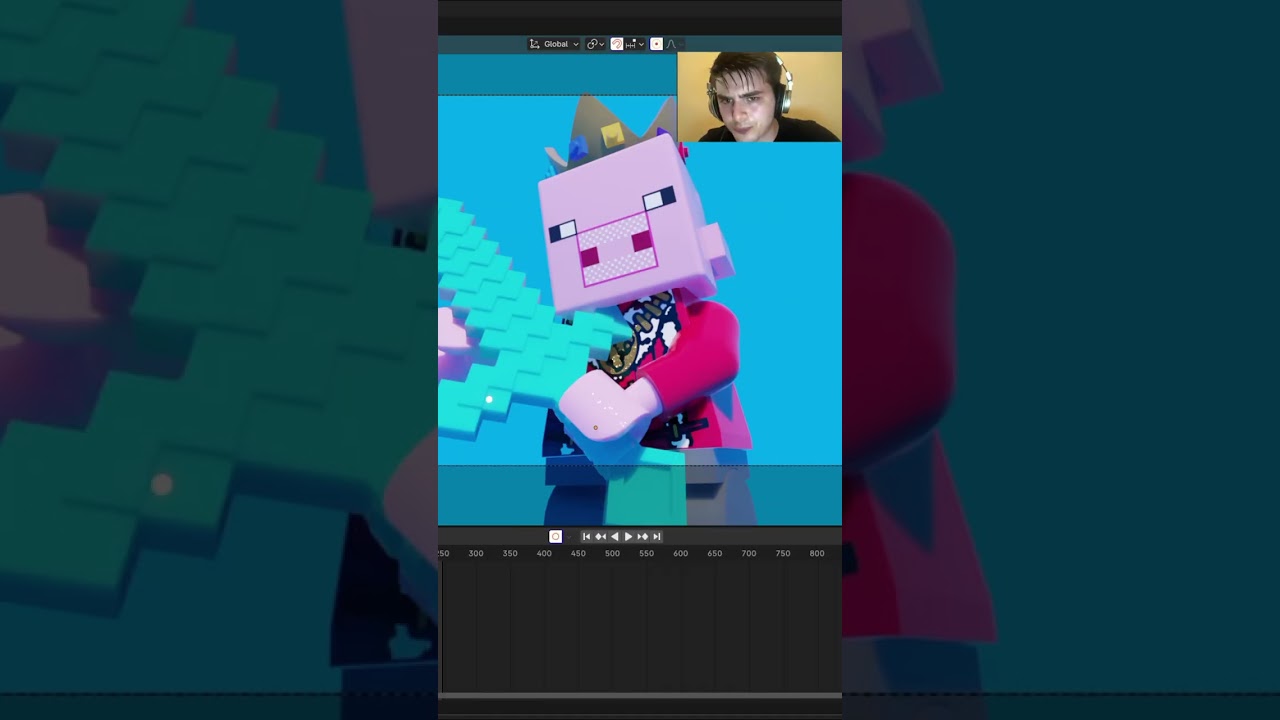The width and height of the screenshot is (1280, 720).
Task: Click frame 600 on timeline ruler
Action: point(680,553)
